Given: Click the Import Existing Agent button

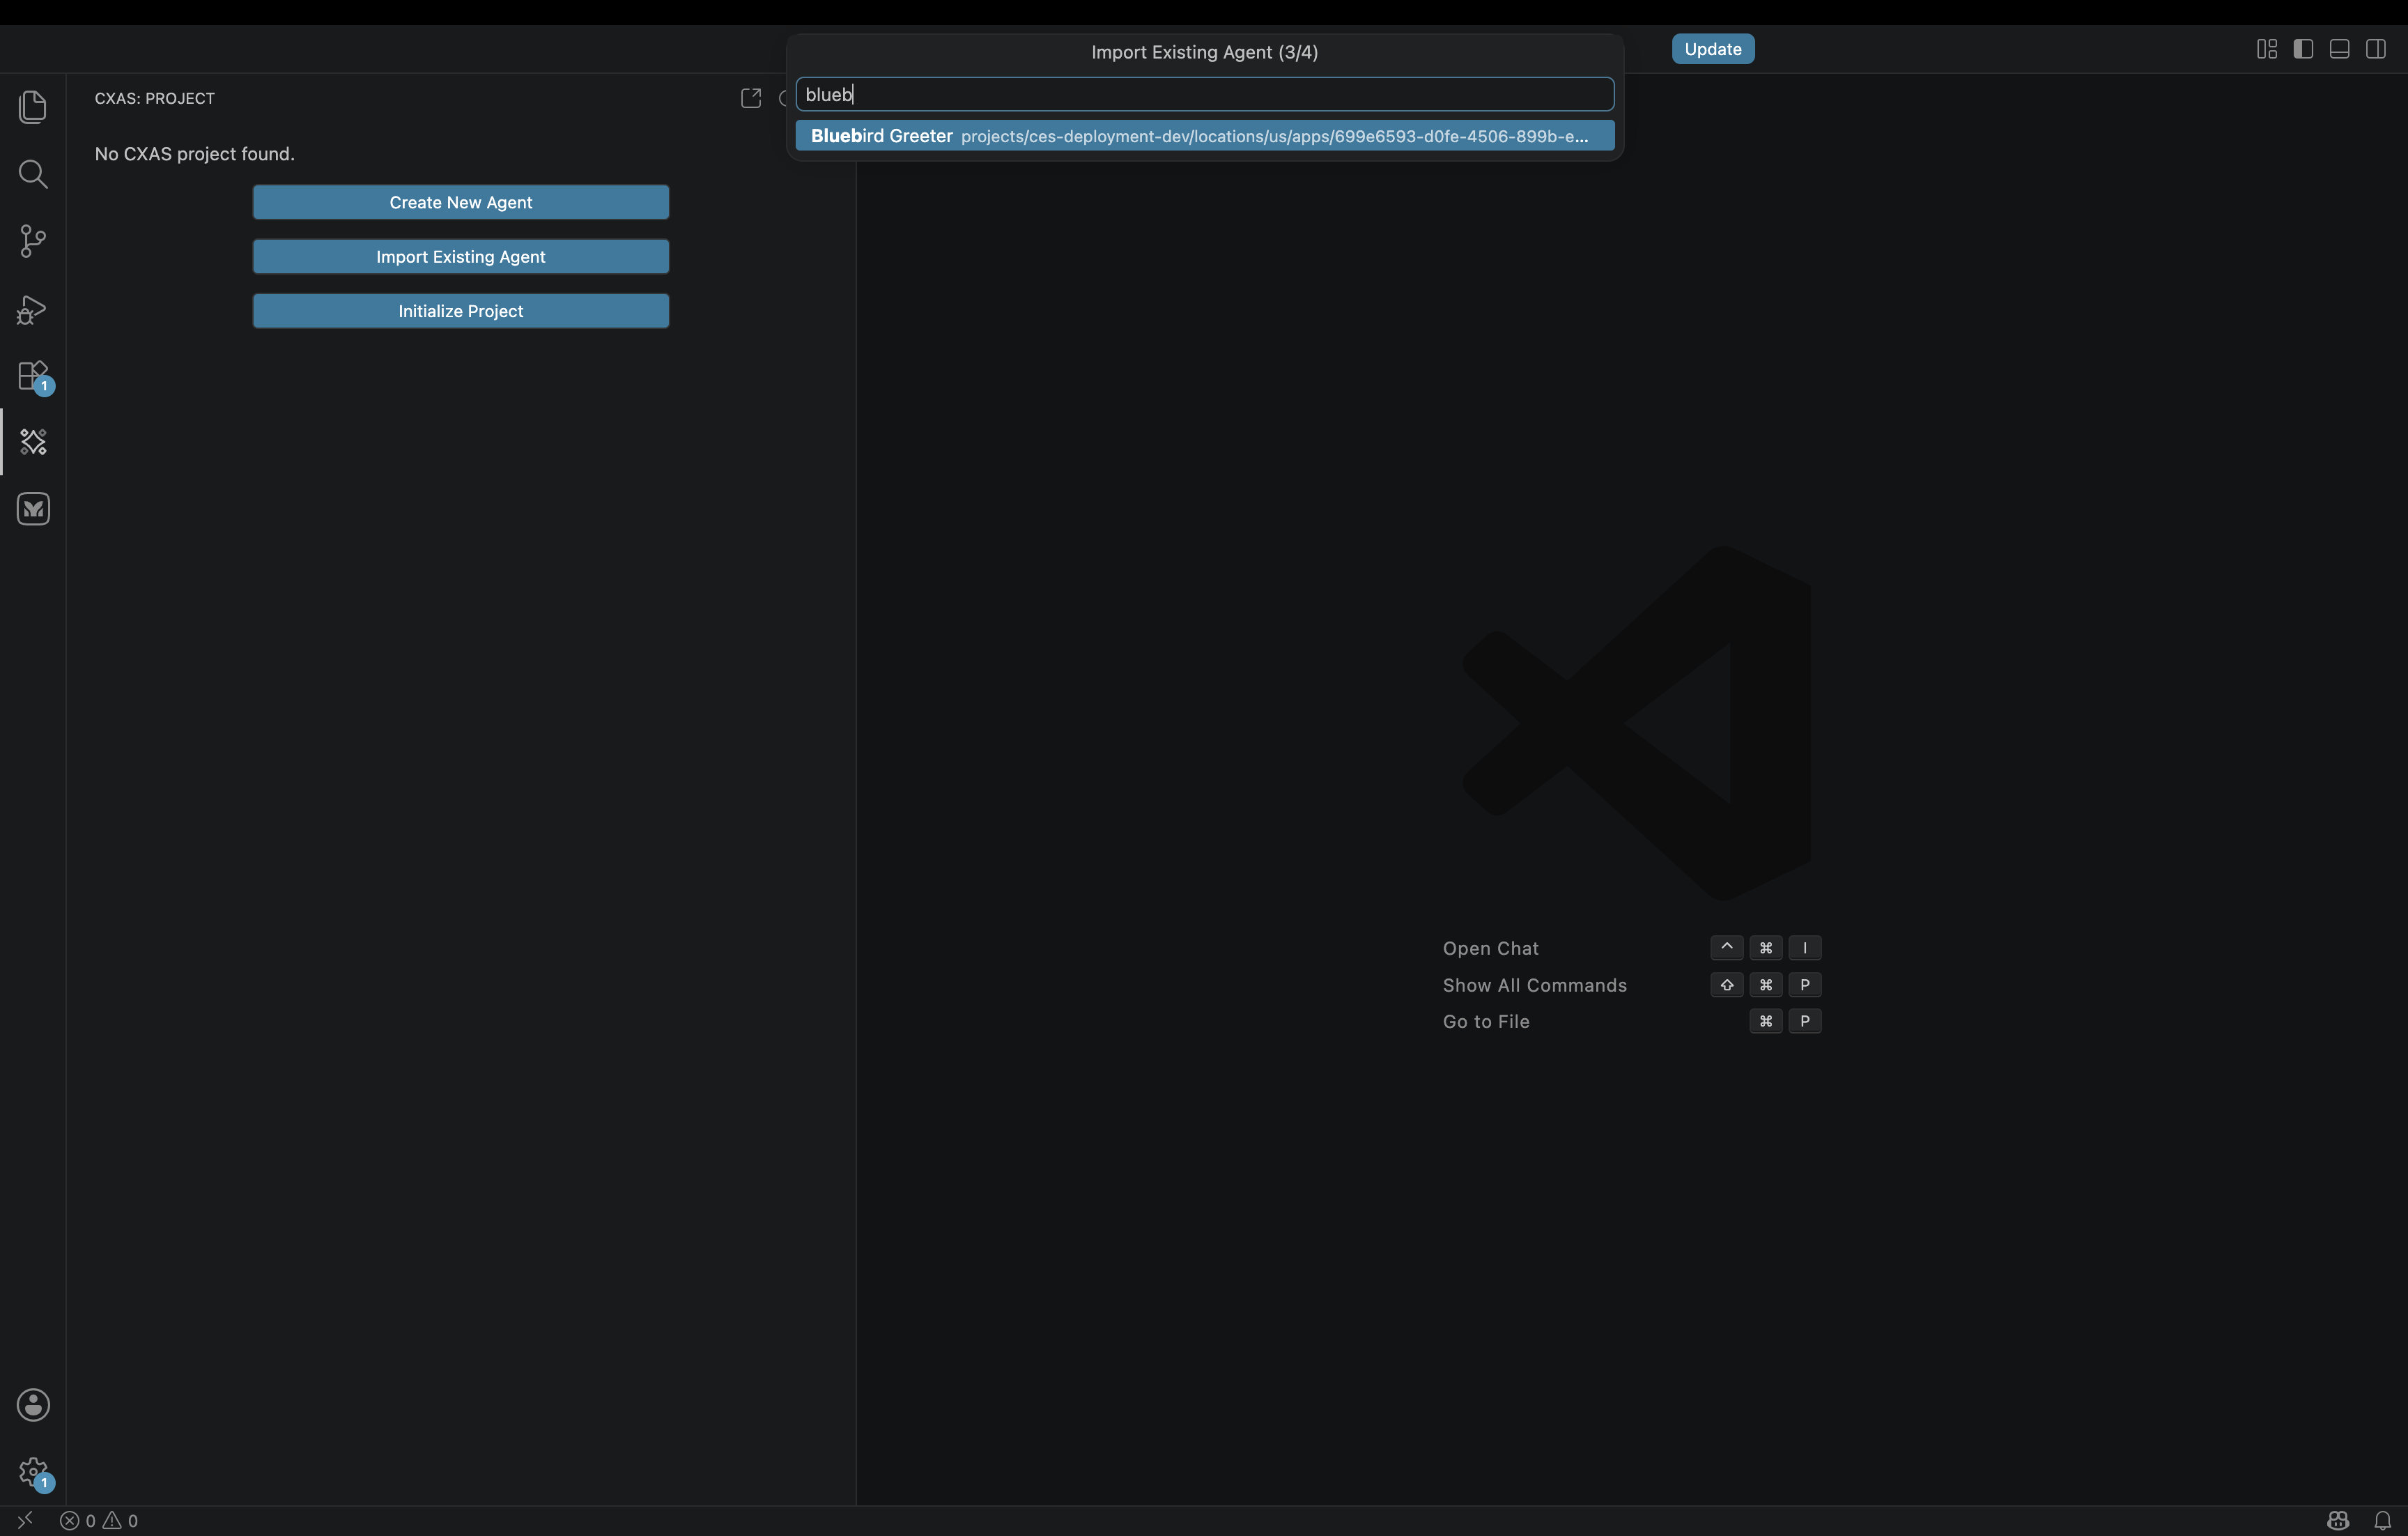Looking at the screenshot, I should (461, 257).
